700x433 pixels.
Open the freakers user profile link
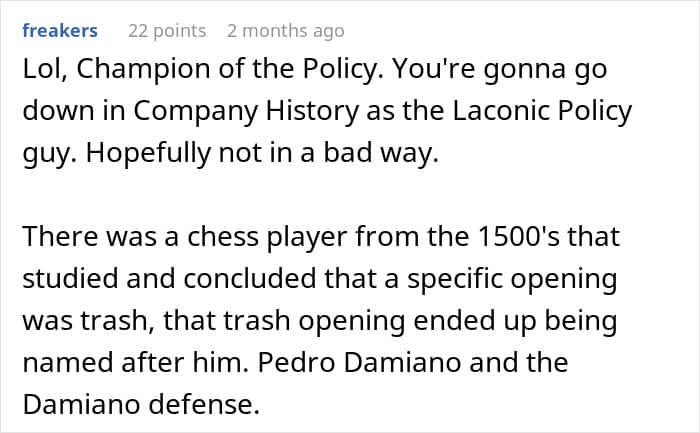(x=60, y=31)
